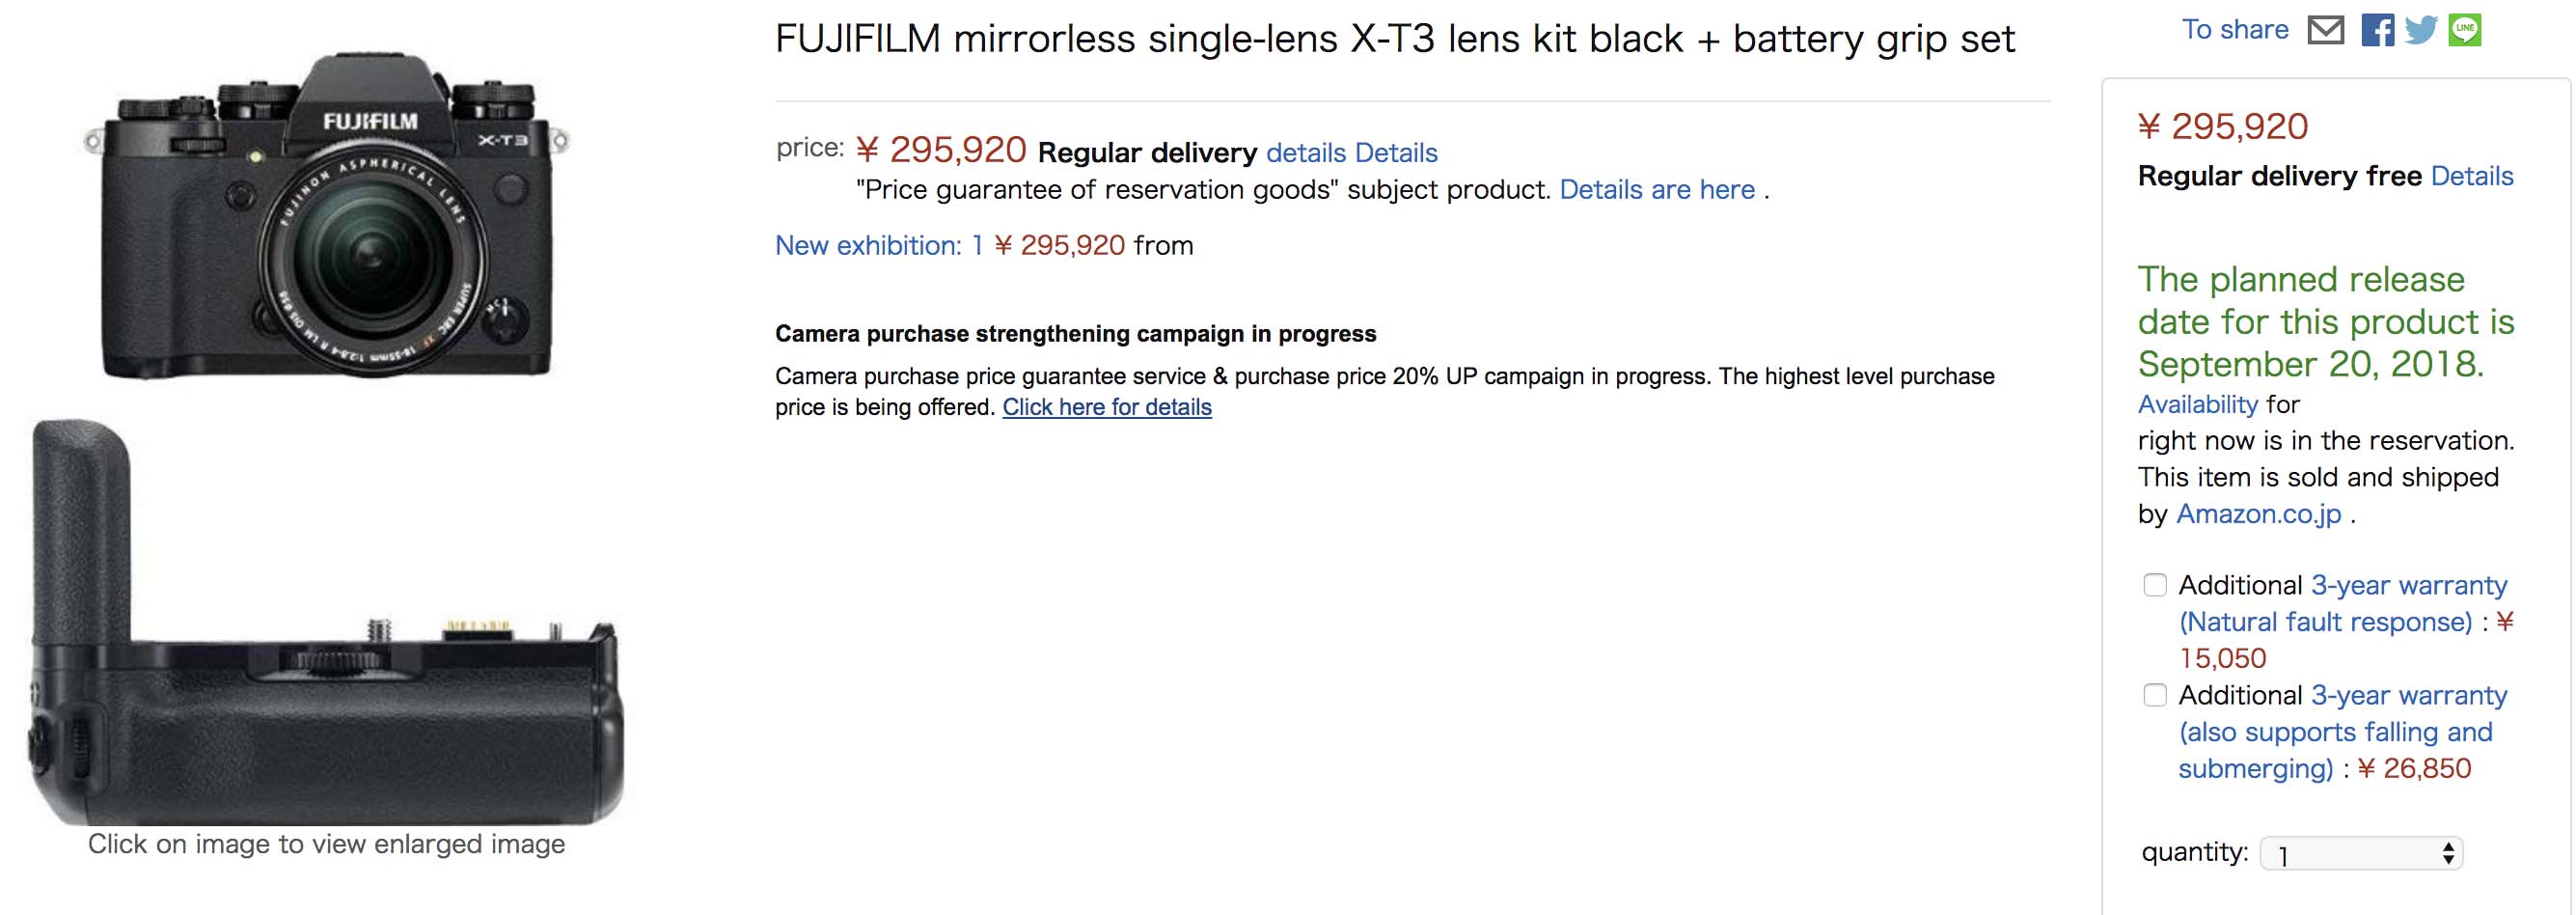Open 'Details are here' price guarantee link
2576x915 pixels.
1657,190
